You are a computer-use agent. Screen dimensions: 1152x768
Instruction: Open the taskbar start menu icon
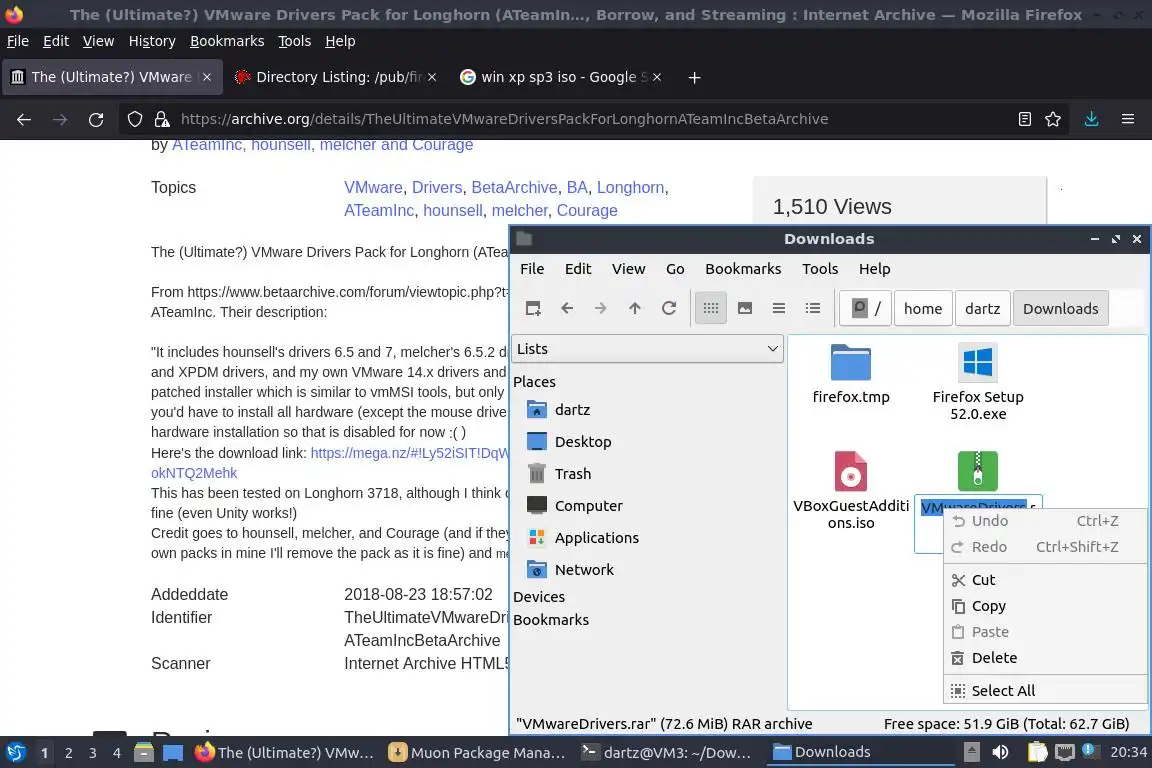coord(16,753)
